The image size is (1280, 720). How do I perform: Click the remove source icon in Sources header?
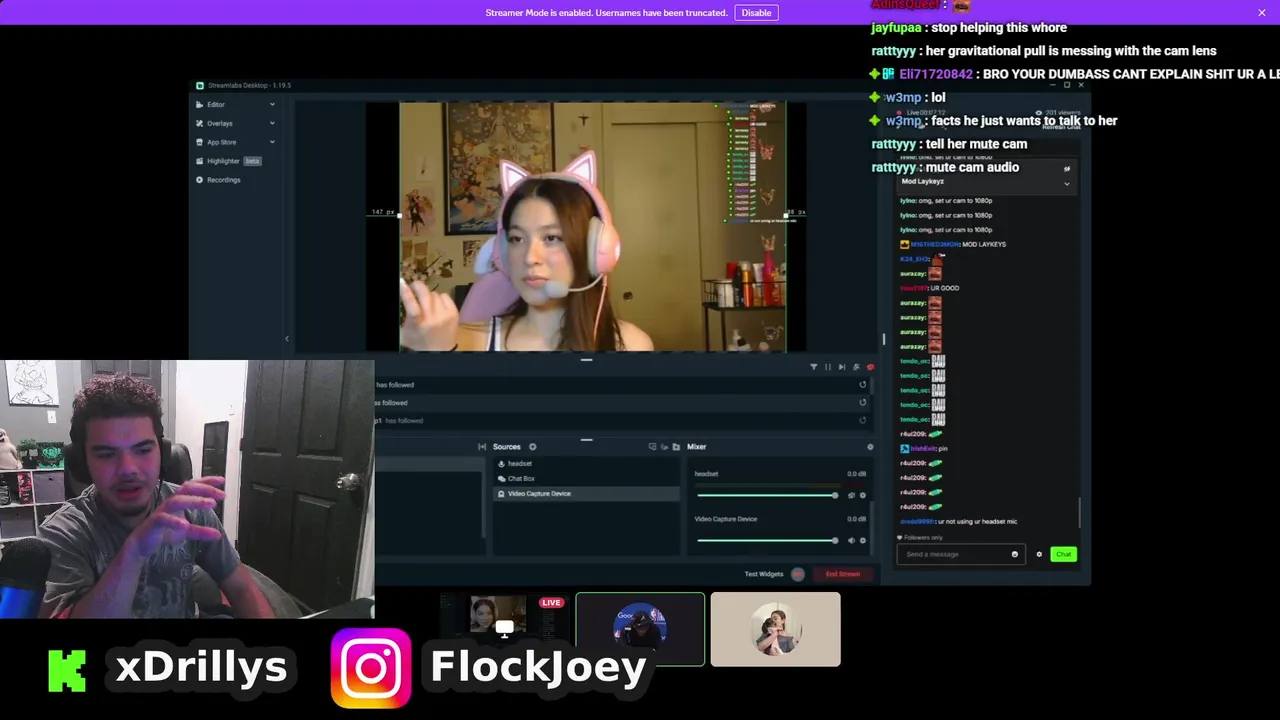(664, 447)
